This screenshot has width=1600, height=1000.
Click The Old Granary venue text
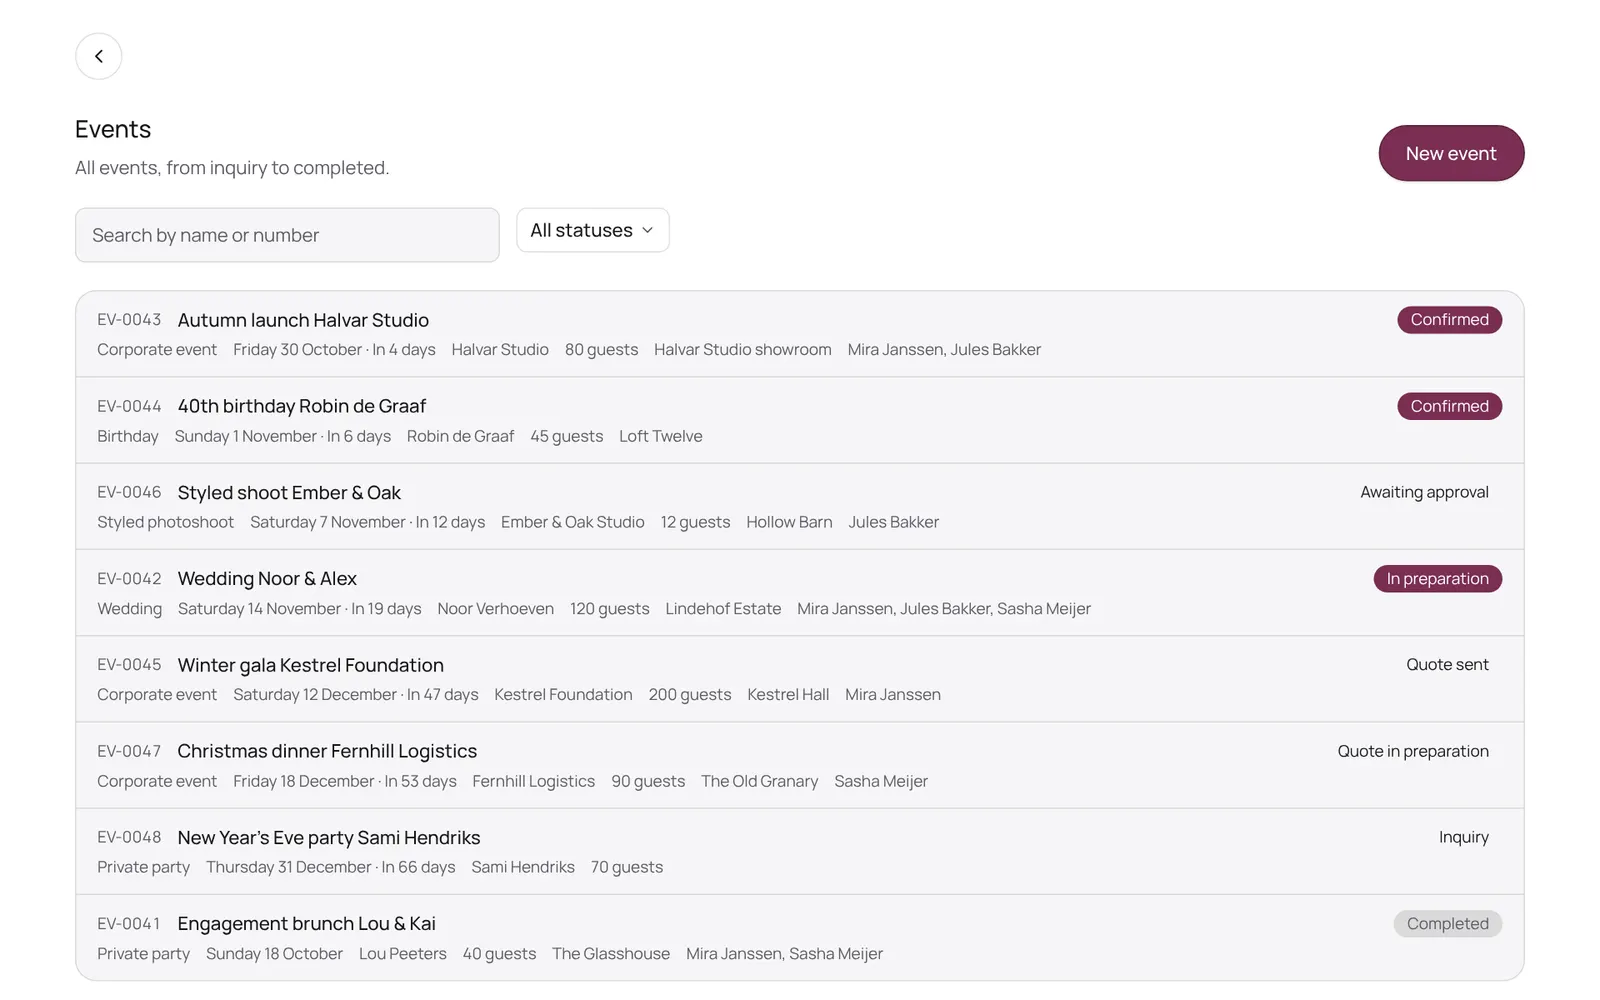pos(759,781)
